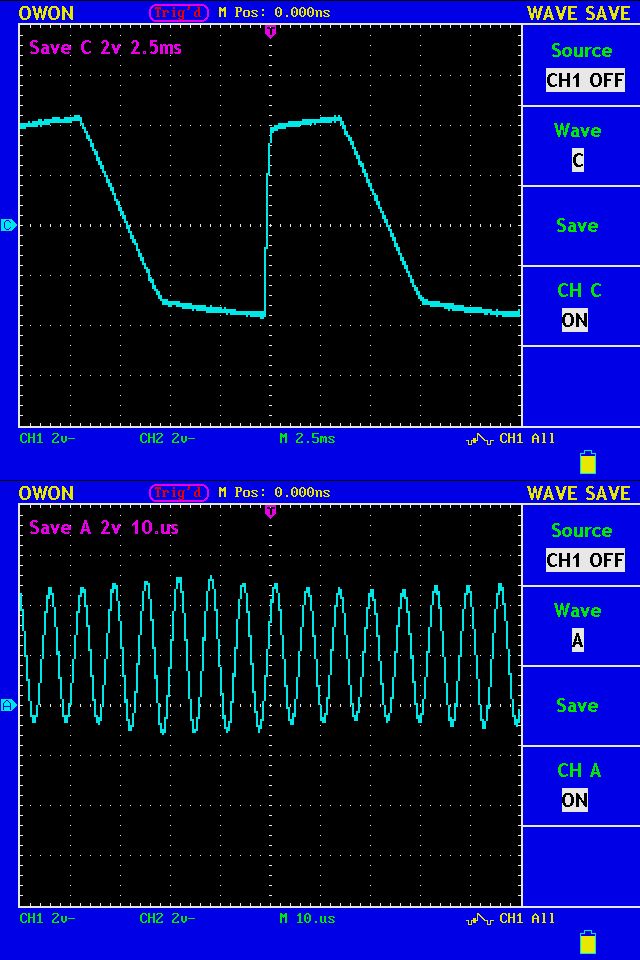Click the battery icon in the Wave A screen

tap(588, 942)
